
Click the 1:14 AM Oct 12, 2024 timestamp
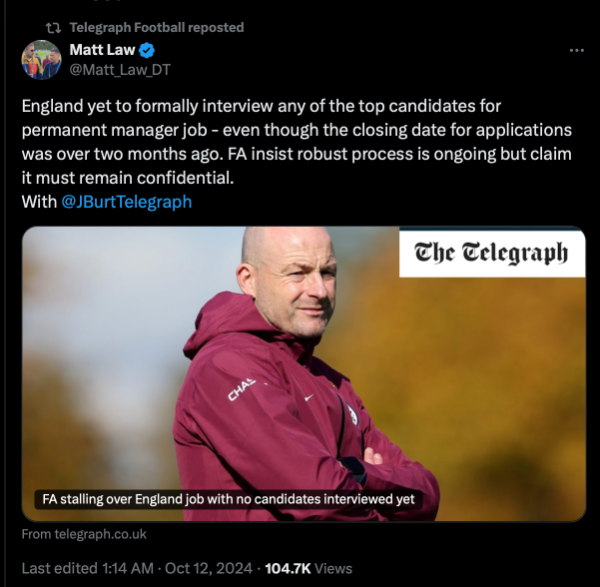click(x=177, y=568)
